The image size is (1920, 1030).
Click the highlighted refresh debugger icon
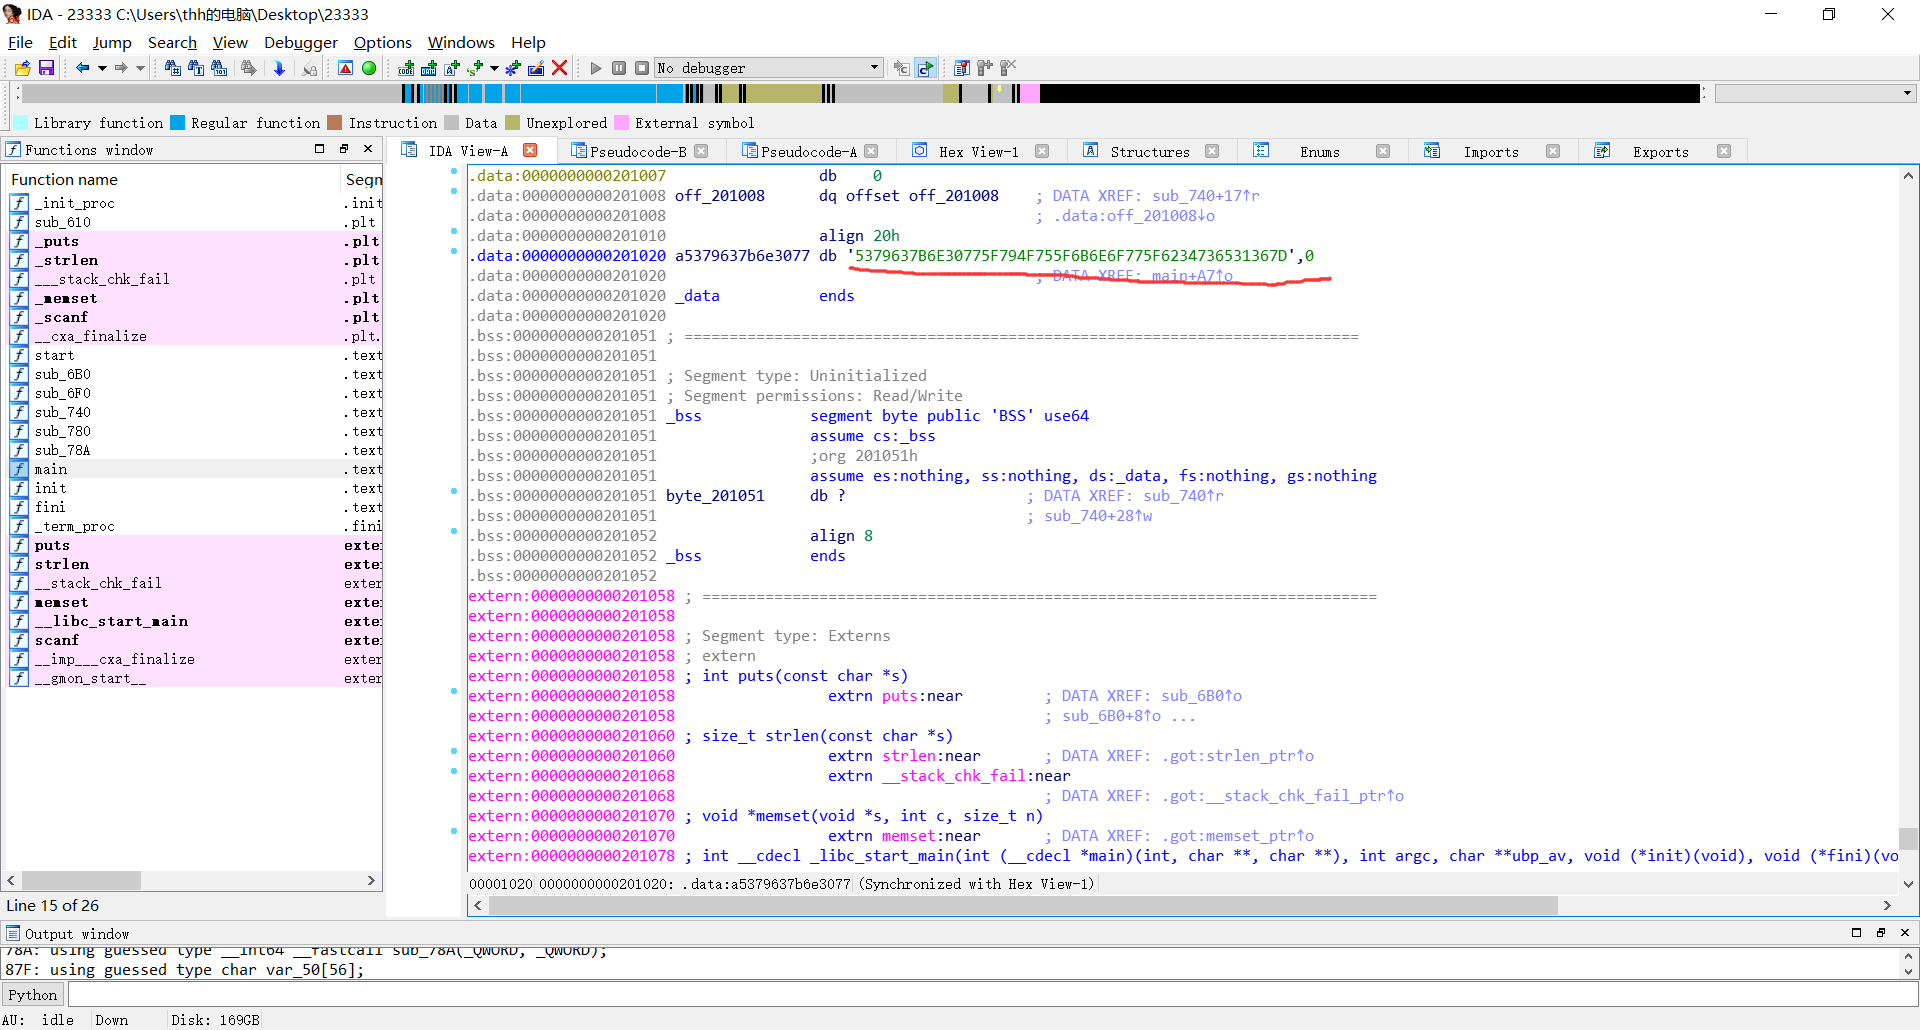pyautogui.click(x=926, y=68)
